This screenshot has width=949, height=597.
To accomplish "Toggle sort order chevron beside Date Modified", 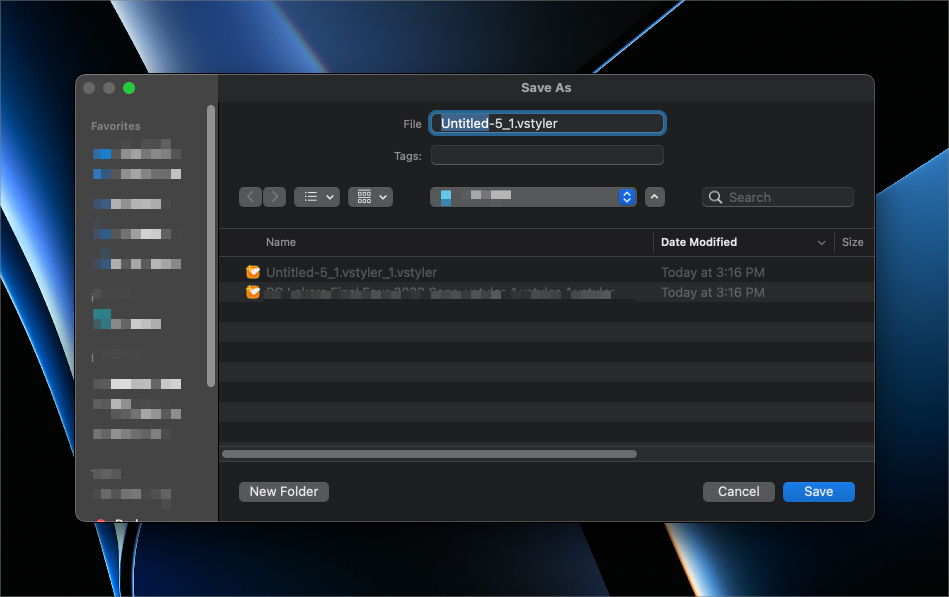I will pos(822,243).
